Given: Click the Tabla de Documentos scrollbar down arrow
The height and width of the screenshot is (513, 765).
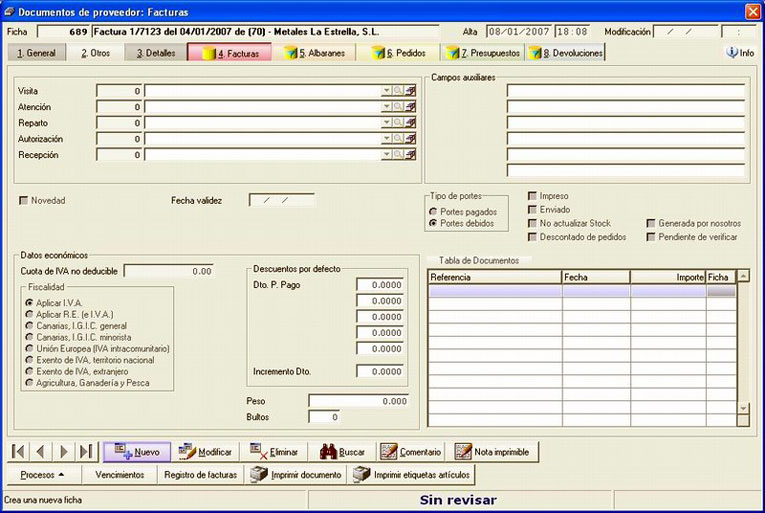Looking at the screenshot, I should click(x=743, y=408).
